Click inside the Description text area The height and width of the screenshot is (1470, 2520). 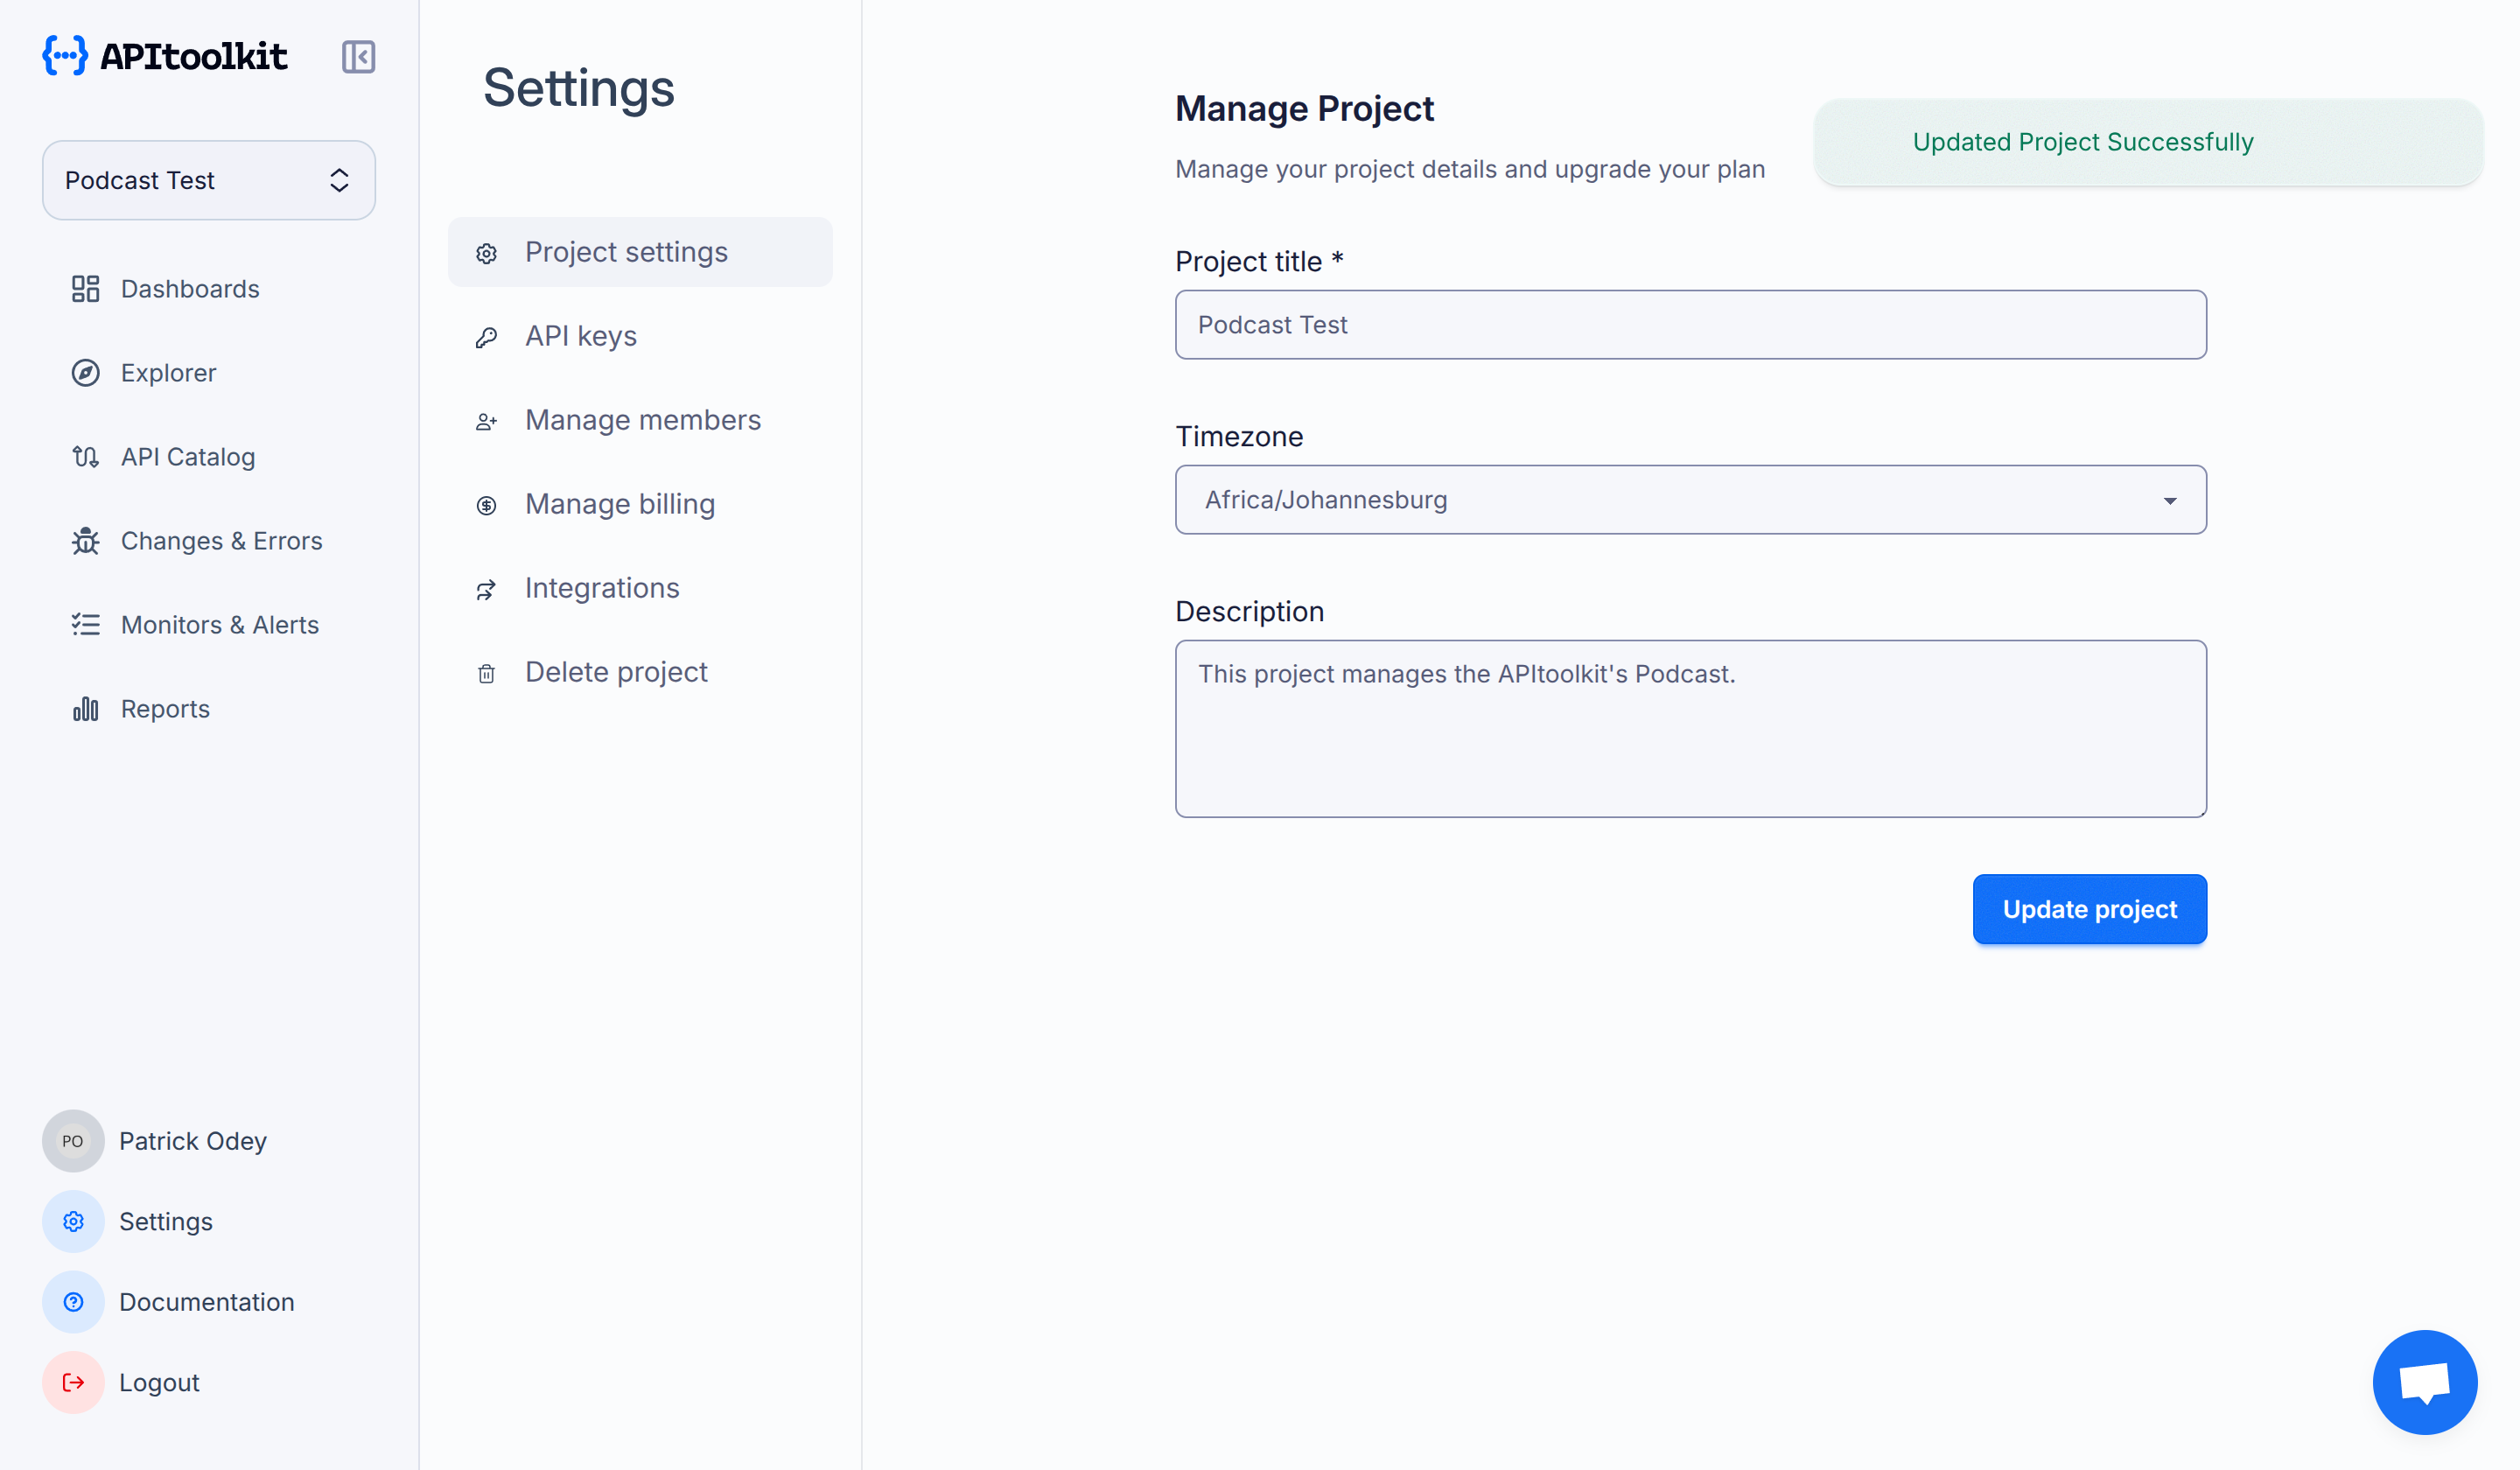click(x=1689, y=729)
